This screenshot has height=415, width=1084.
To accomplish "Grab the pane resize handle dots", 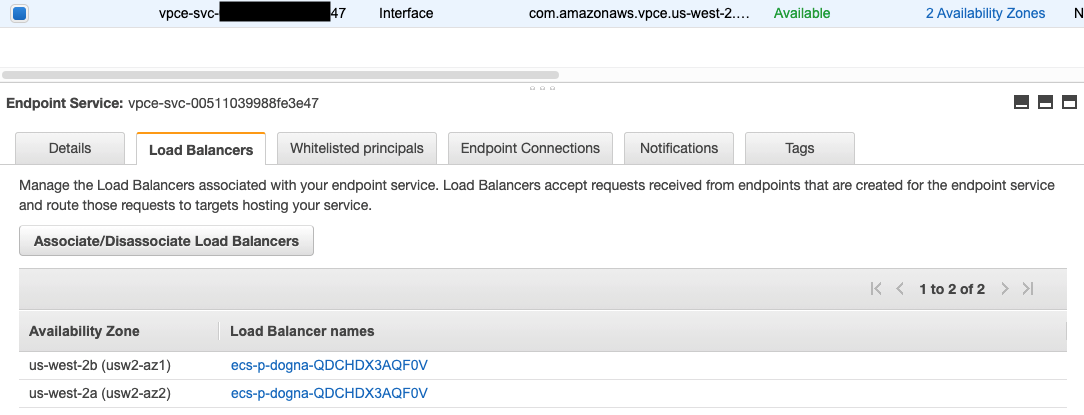I will (542, 89).
